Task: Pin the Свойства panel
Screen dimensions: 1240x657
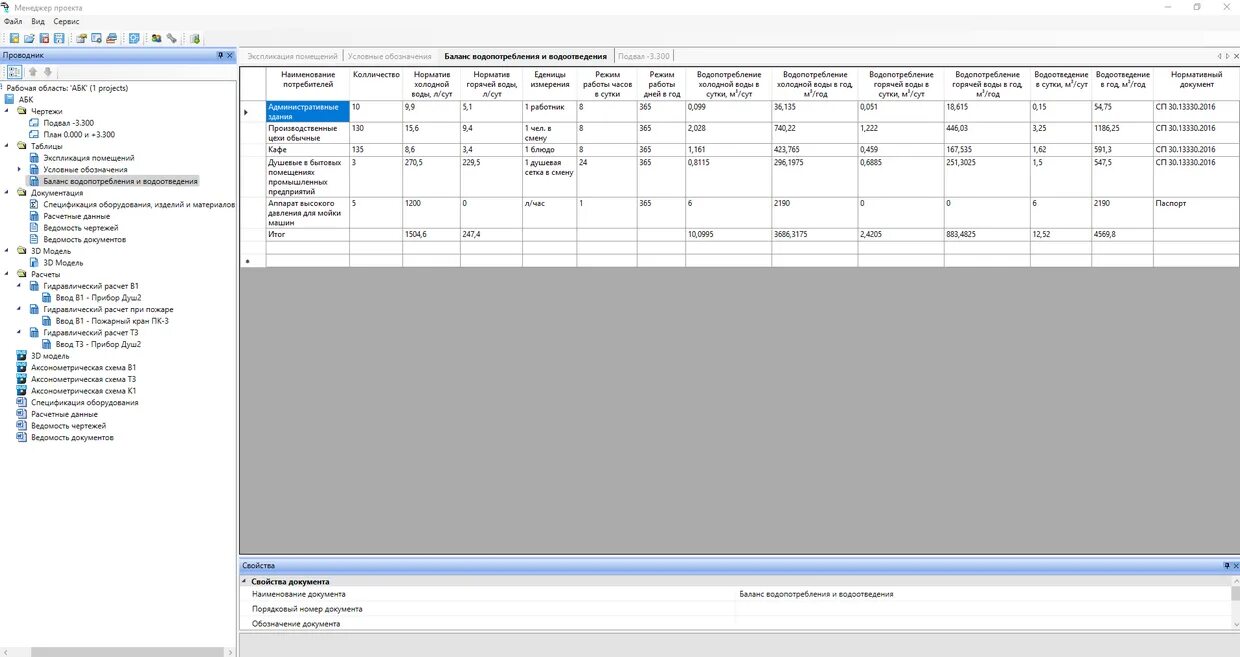Action: click(1226, 566)
